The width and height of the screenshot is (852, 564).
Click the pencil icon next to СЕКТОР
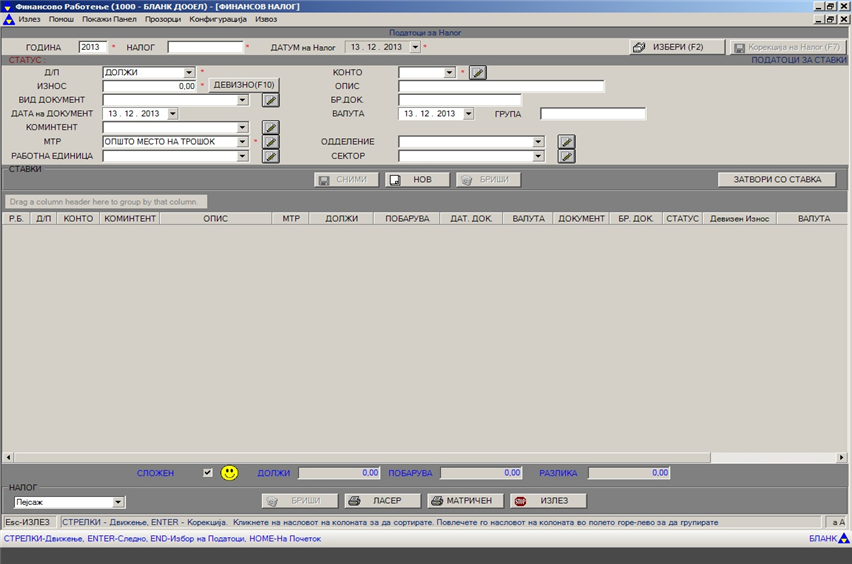point(566,156)
